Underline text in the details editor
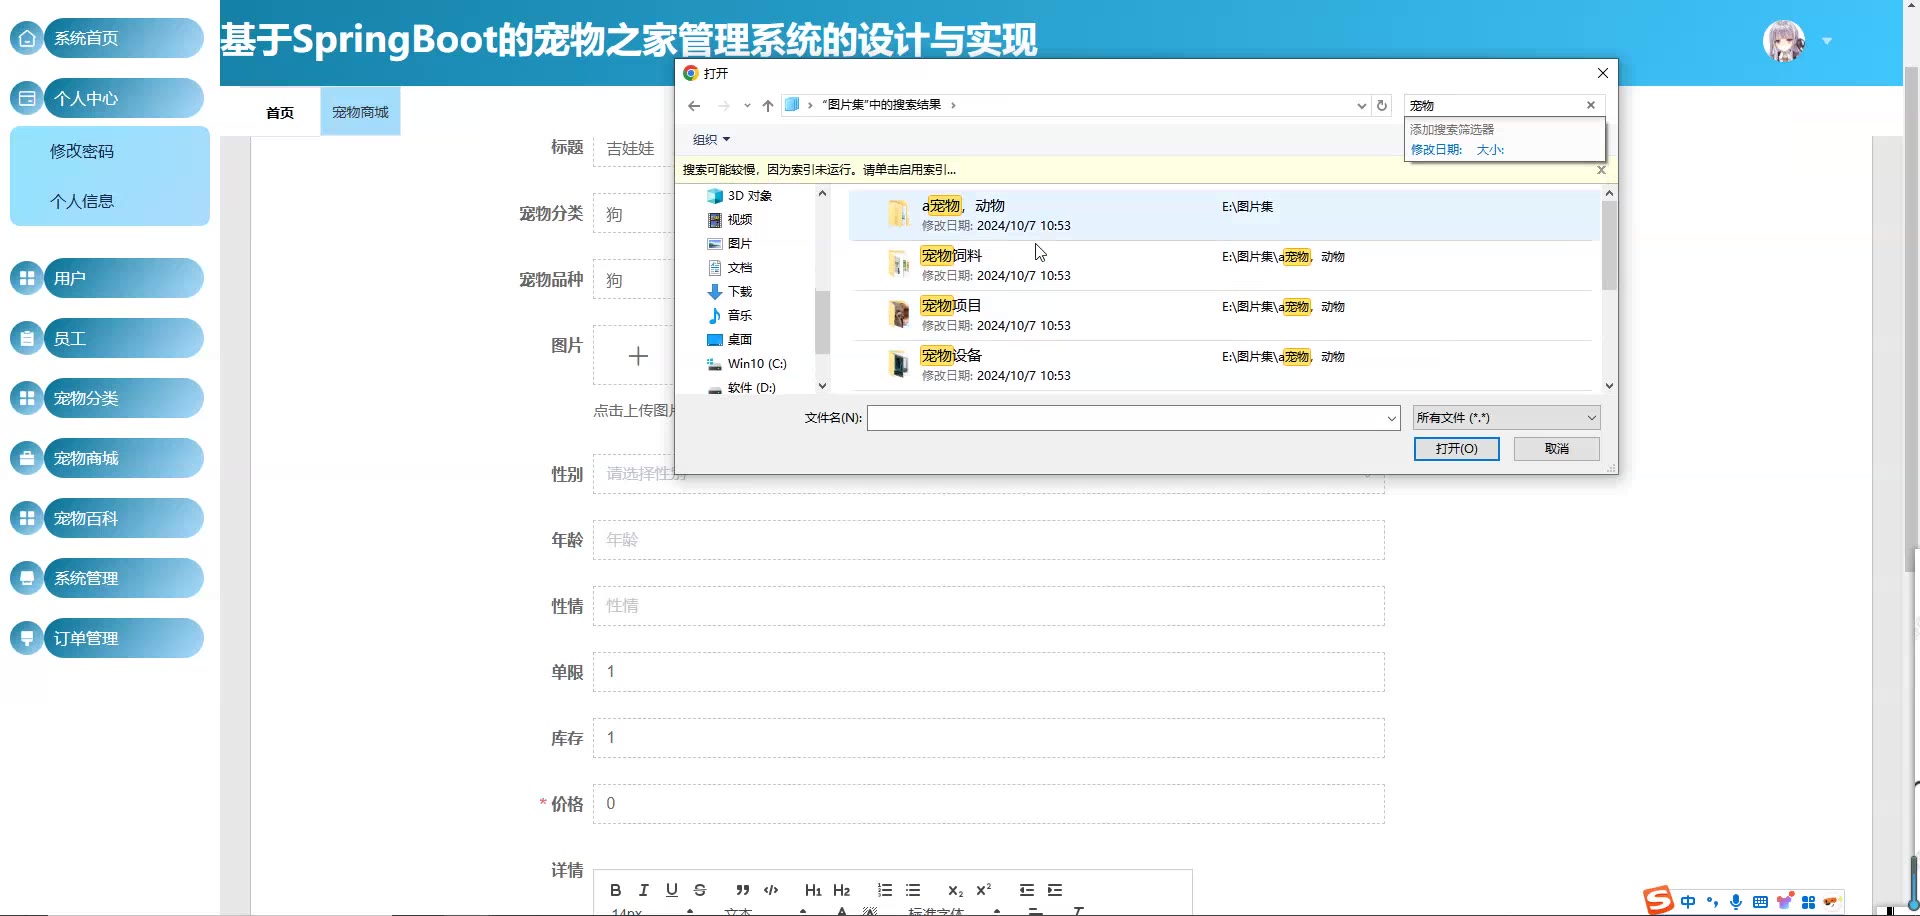Screen dimensions: 1920x916 [672, 890]
